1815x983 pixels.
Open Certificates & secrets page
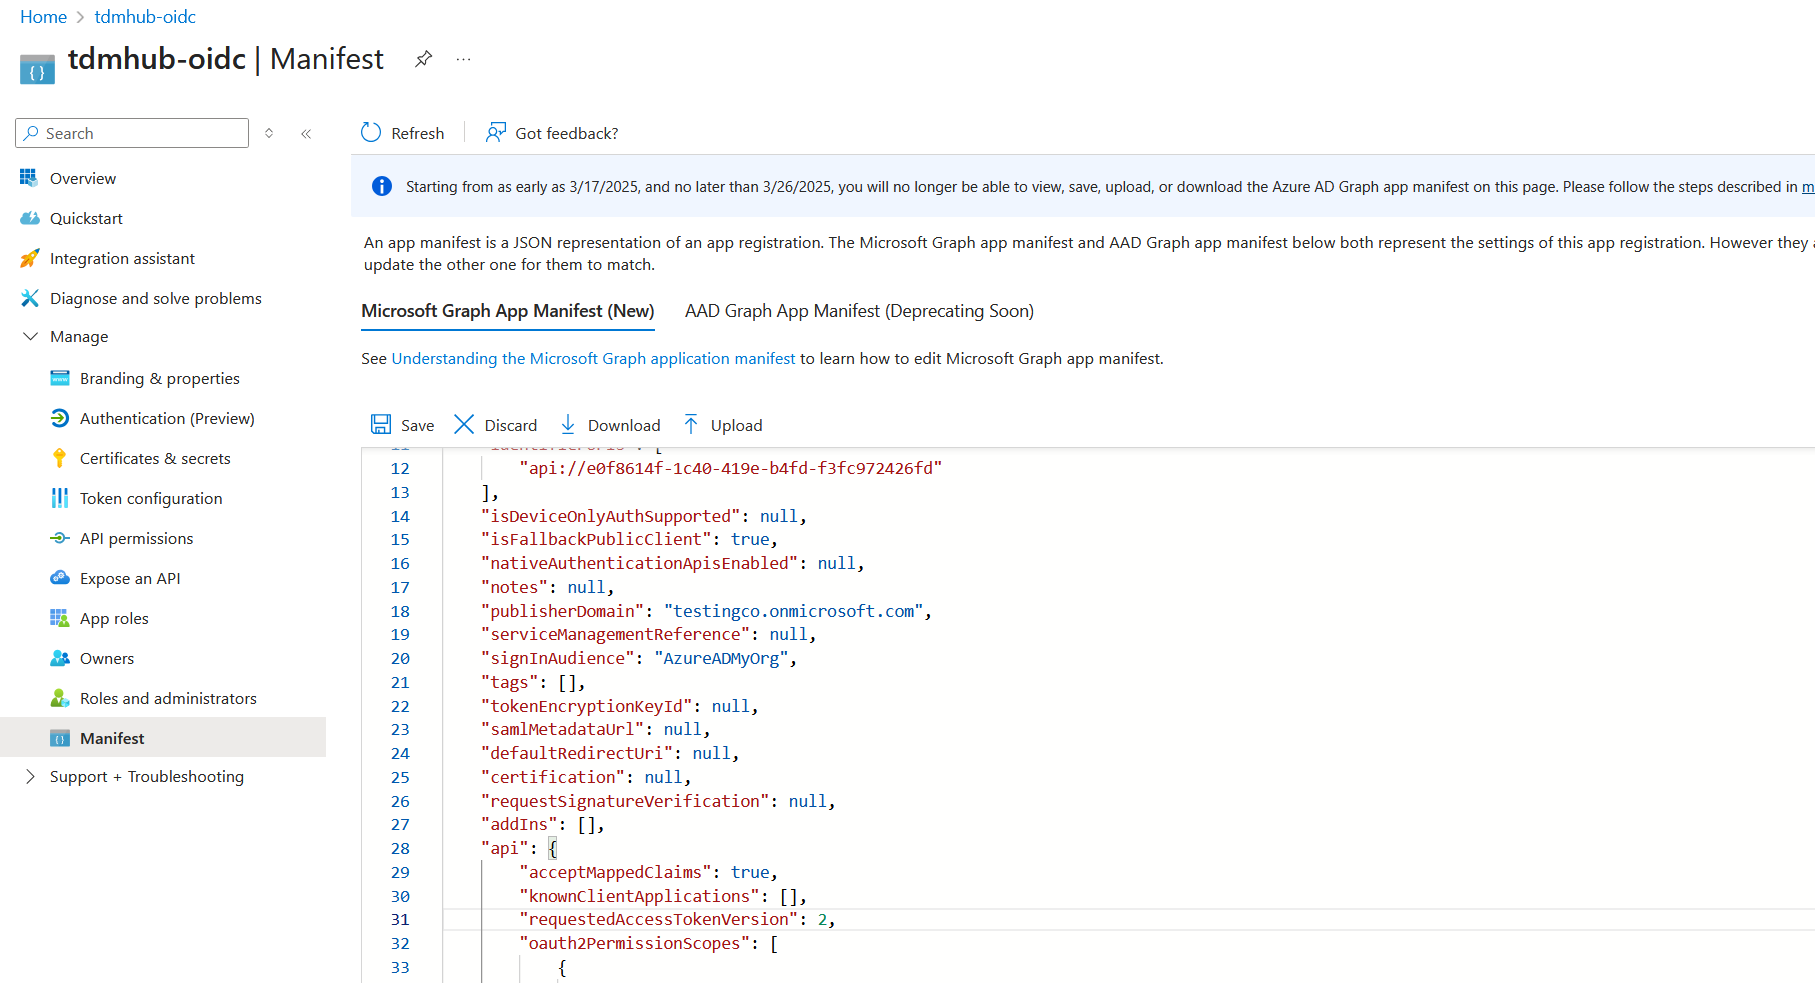(155, 458)
